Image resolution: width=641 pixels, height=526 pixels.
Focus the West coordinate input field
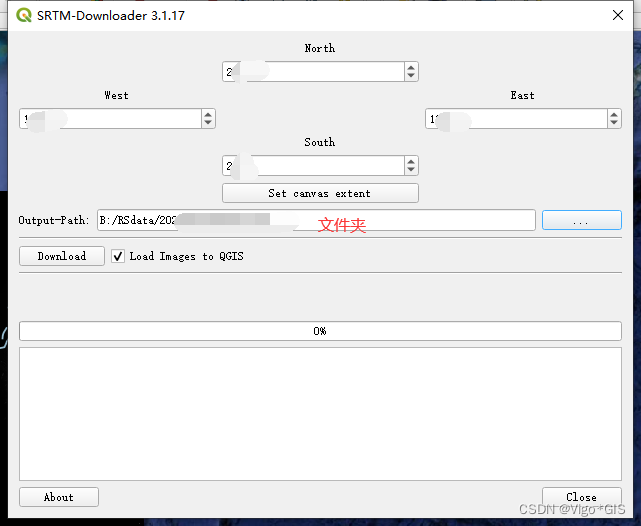(x=110, y=119)
